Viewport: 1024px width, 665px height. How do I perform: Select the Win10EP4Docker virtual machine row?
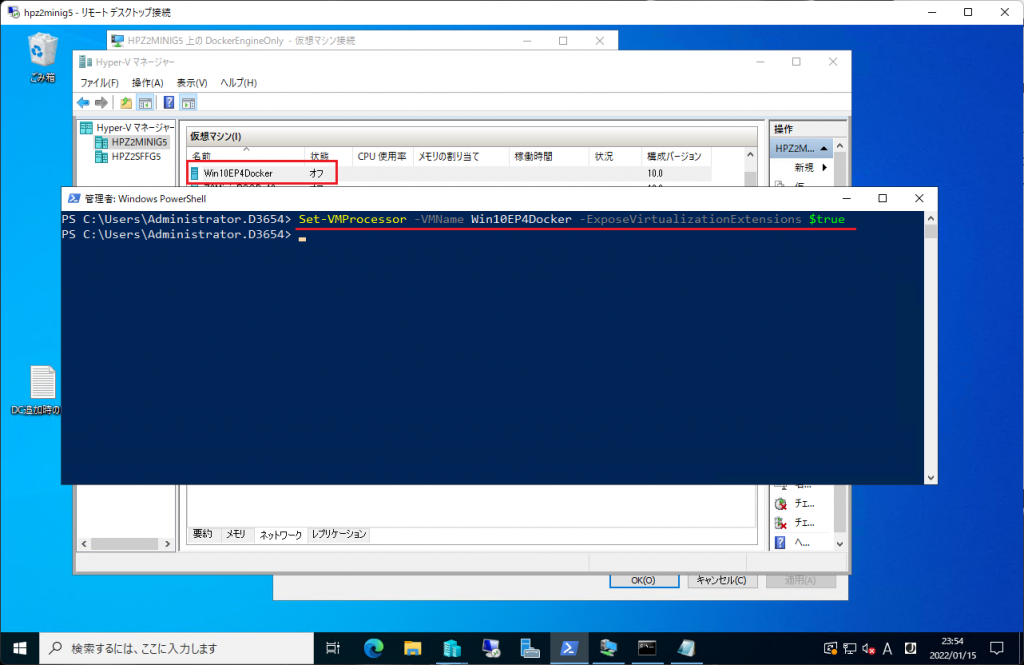pyautogui.click(x=449, y=173)
